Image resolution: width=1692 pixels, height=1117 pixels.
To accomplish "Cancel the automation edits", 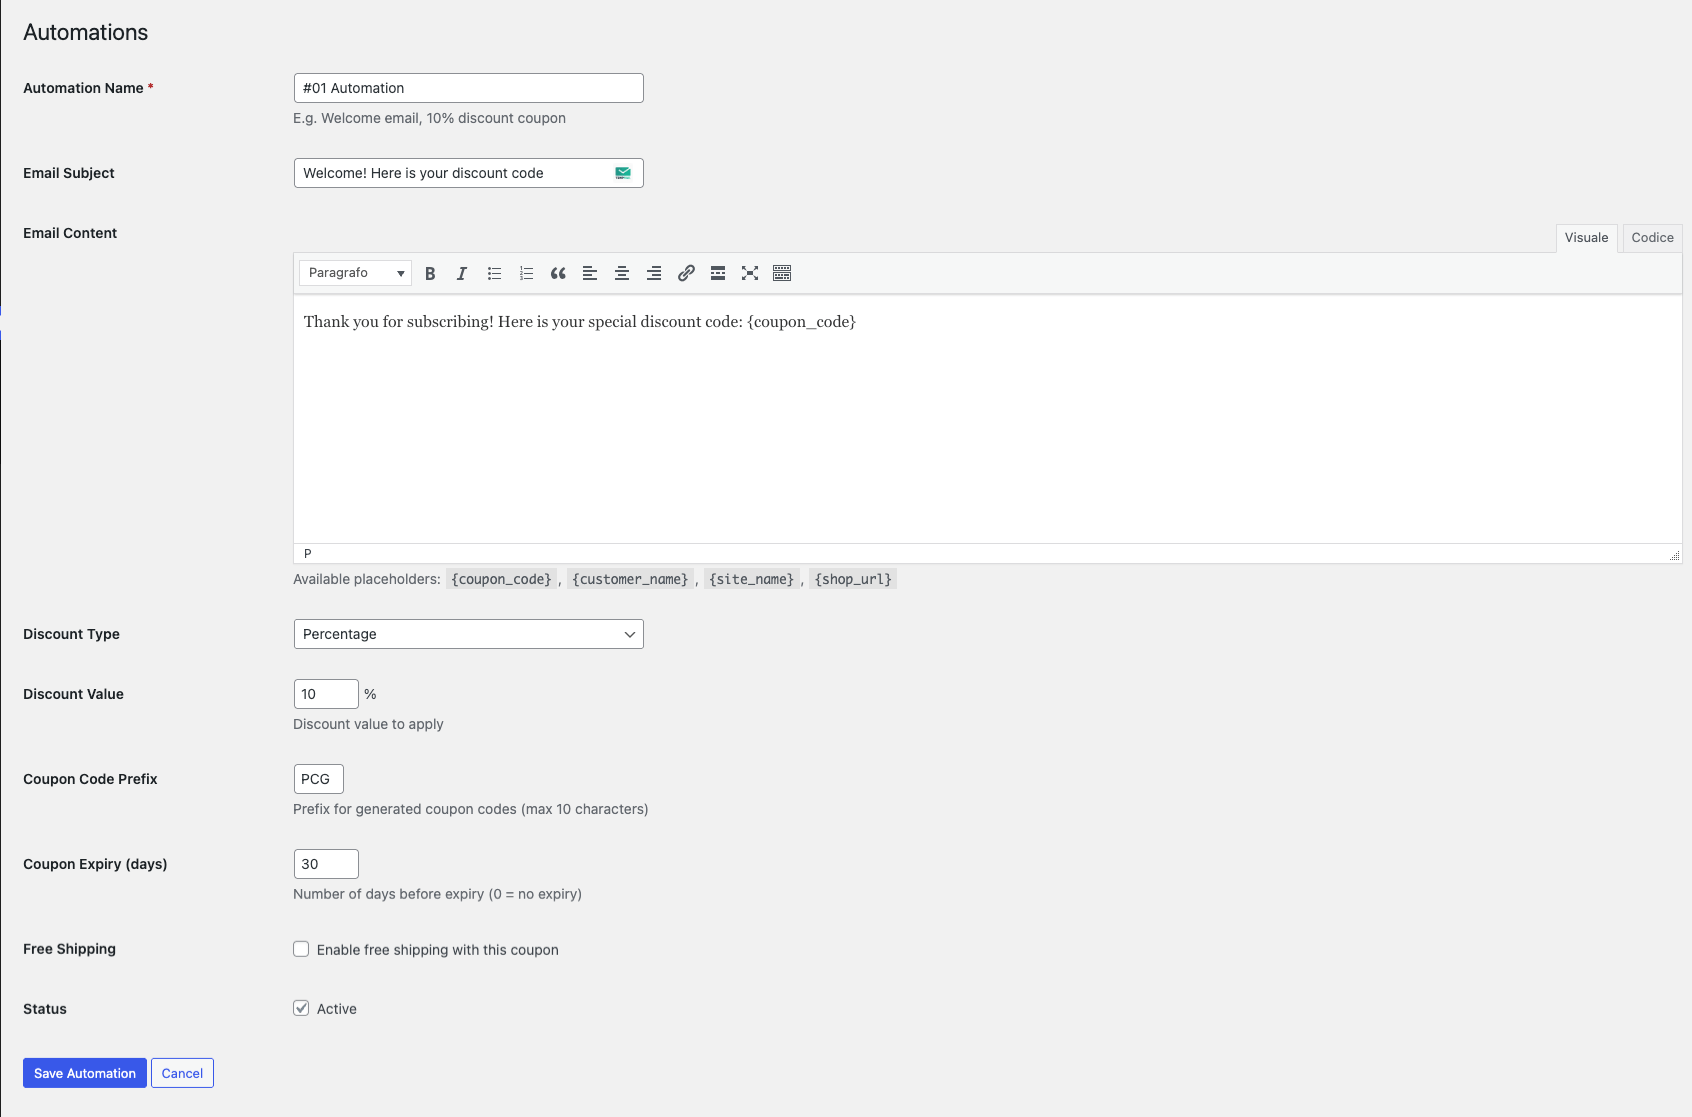I will 182,1072.
